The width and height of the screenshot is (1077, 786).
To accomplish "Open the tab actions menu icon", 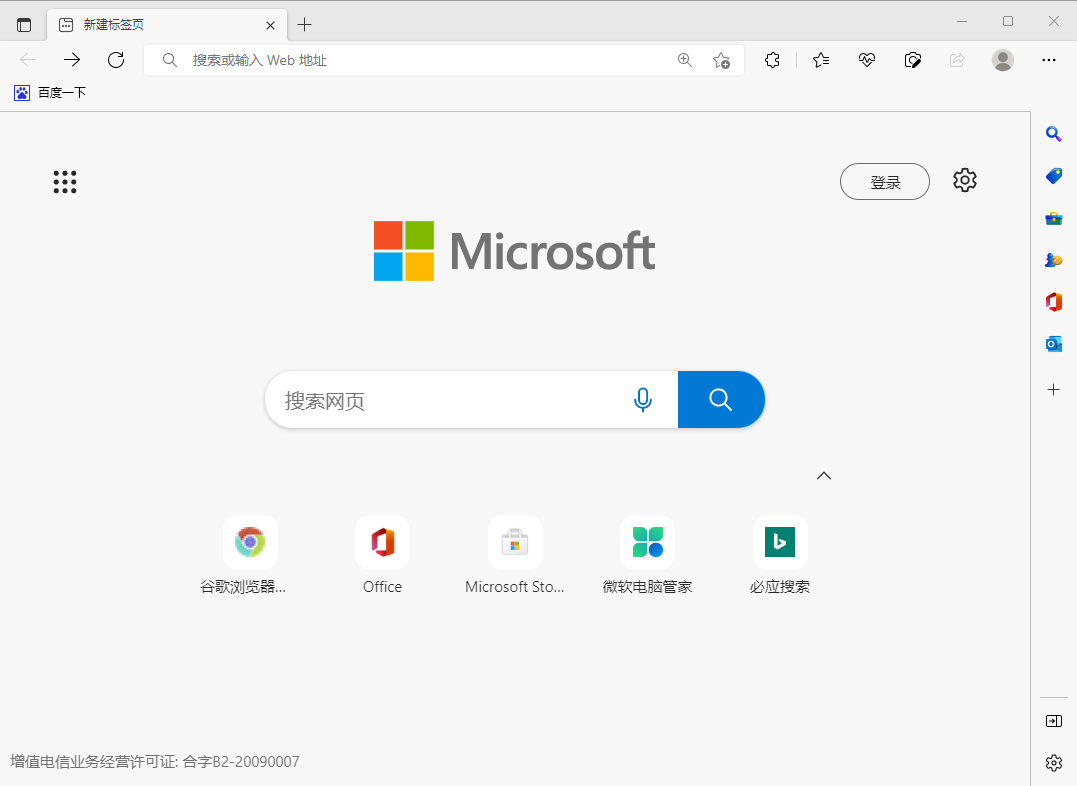I will [24, 25].
